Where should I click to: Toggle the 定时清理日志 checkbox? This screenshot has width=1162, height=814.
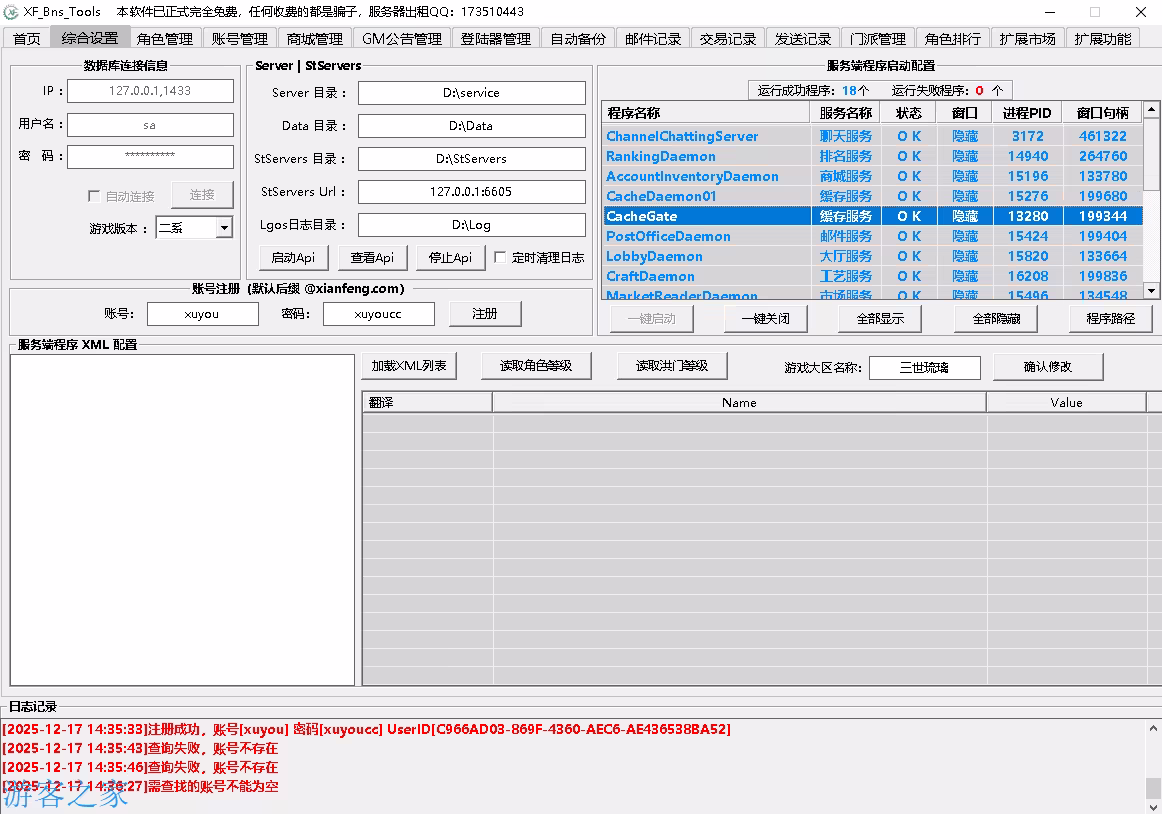[501, 257]
